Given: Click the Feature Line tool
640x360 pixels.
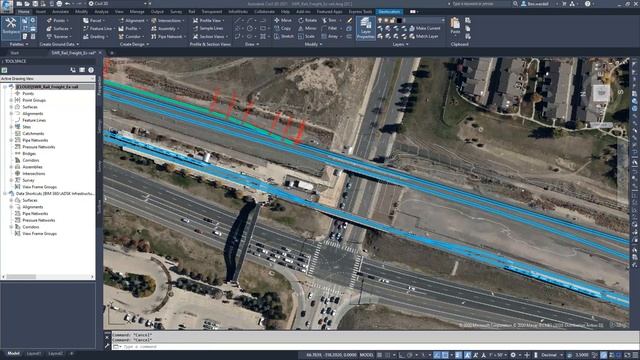Looking at the screenshot, I should click(x=98, y=28).
